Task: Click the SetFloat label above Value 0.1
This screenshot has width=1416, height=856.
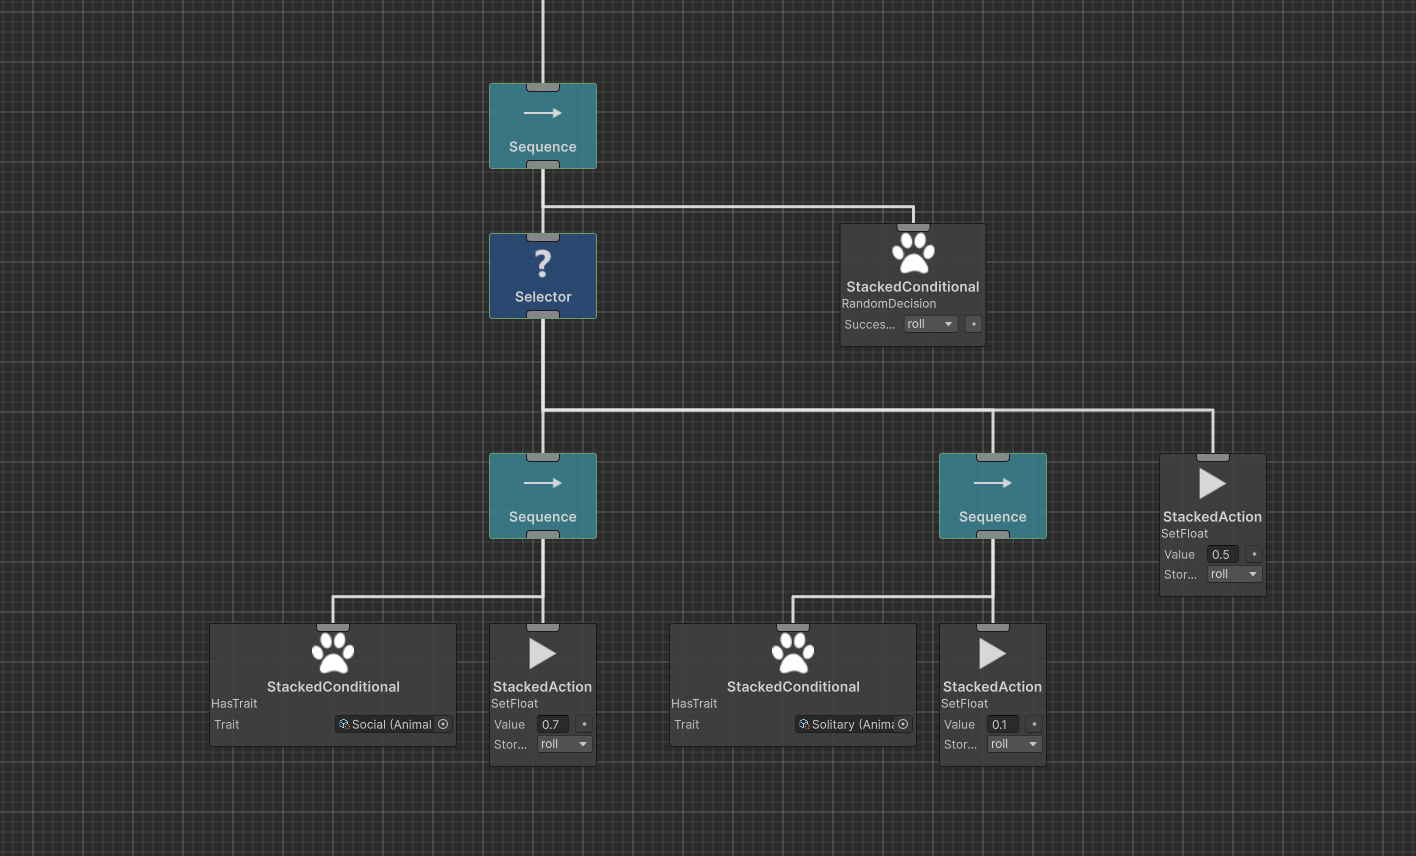Action: click(964, 704)
